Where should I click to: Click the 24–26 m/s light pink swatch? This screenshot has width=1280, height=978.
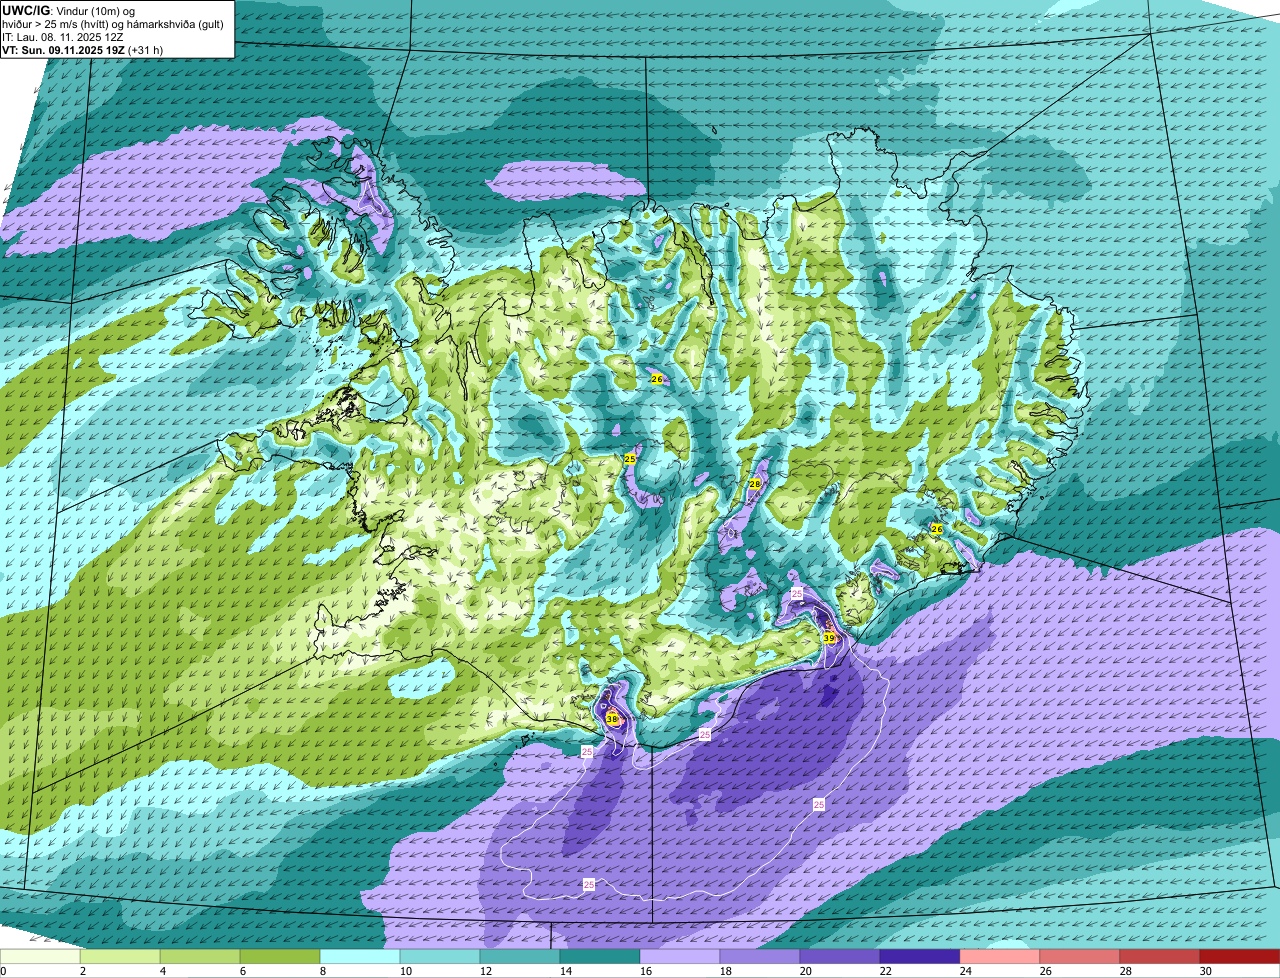(x=1000, y=957)
